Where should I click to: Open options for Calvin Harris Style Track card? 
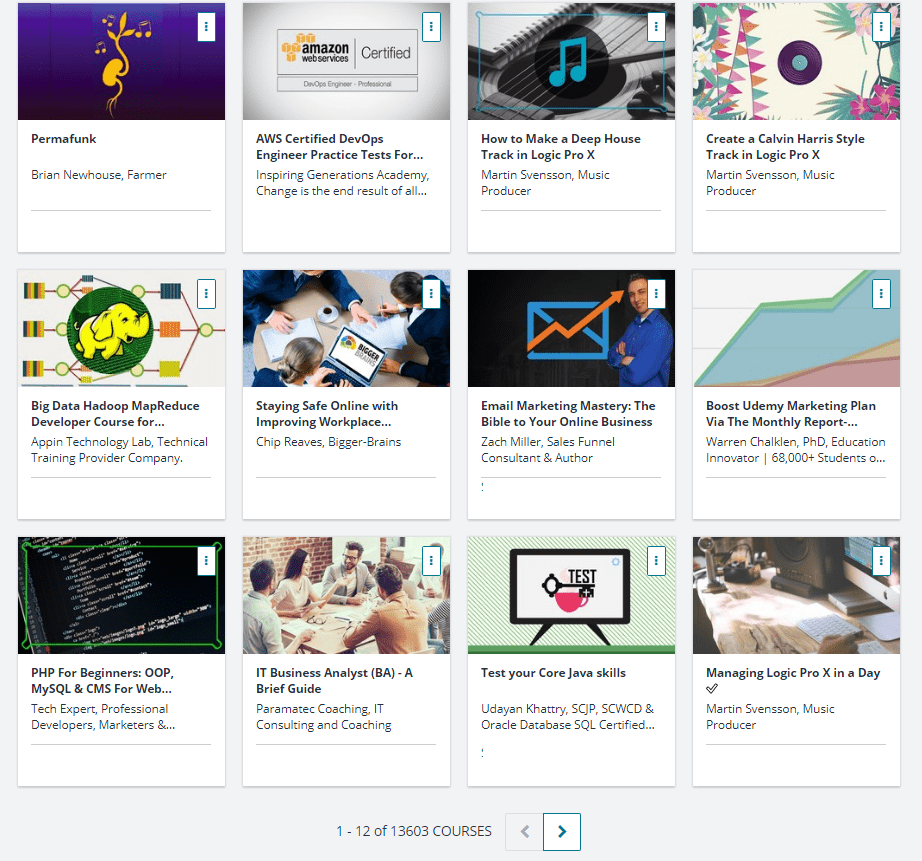click(x=881, y=27)
